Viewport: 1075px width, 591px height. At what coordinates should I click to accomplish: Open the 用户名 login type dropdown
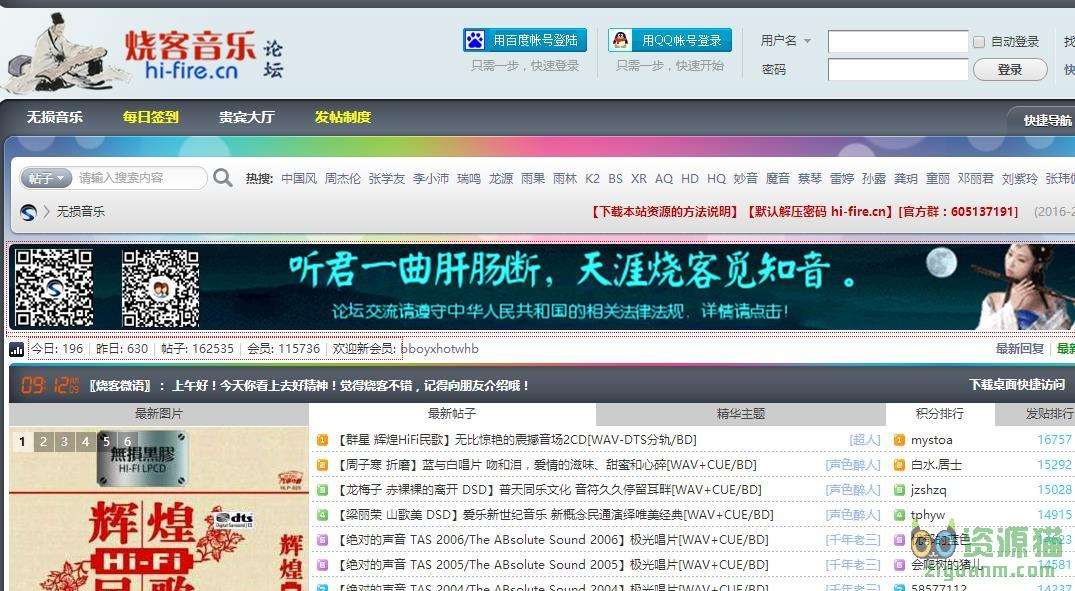786,40
